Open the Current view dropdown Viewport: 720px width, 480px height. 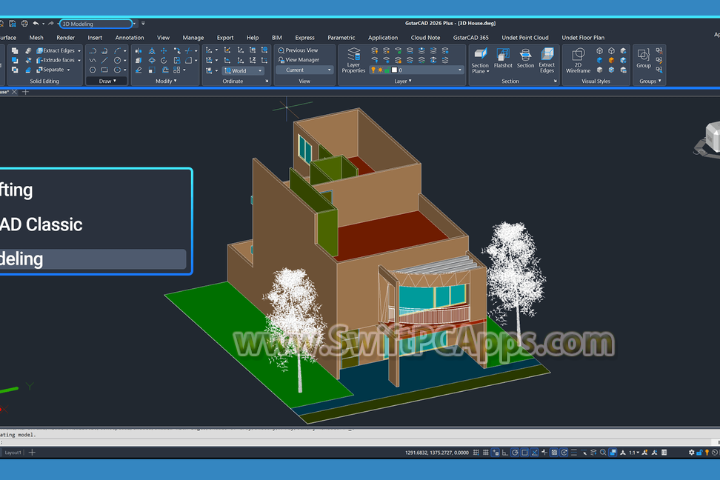[x=304, y=70]
